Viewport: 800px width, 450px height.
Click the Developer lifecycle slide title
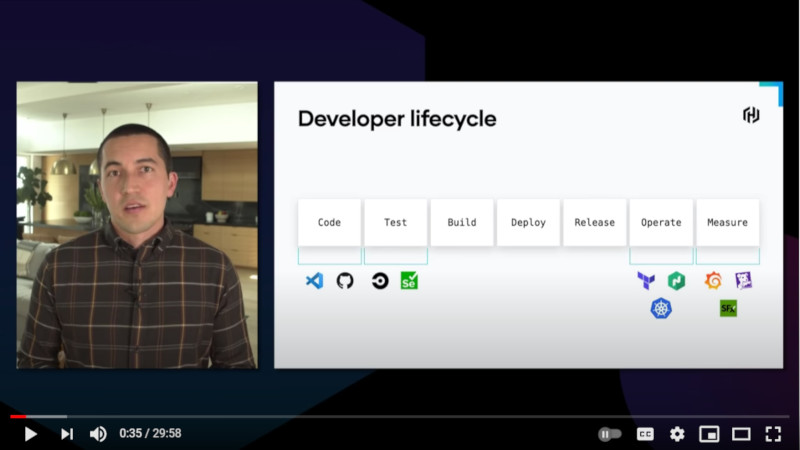tap(397, 119)
